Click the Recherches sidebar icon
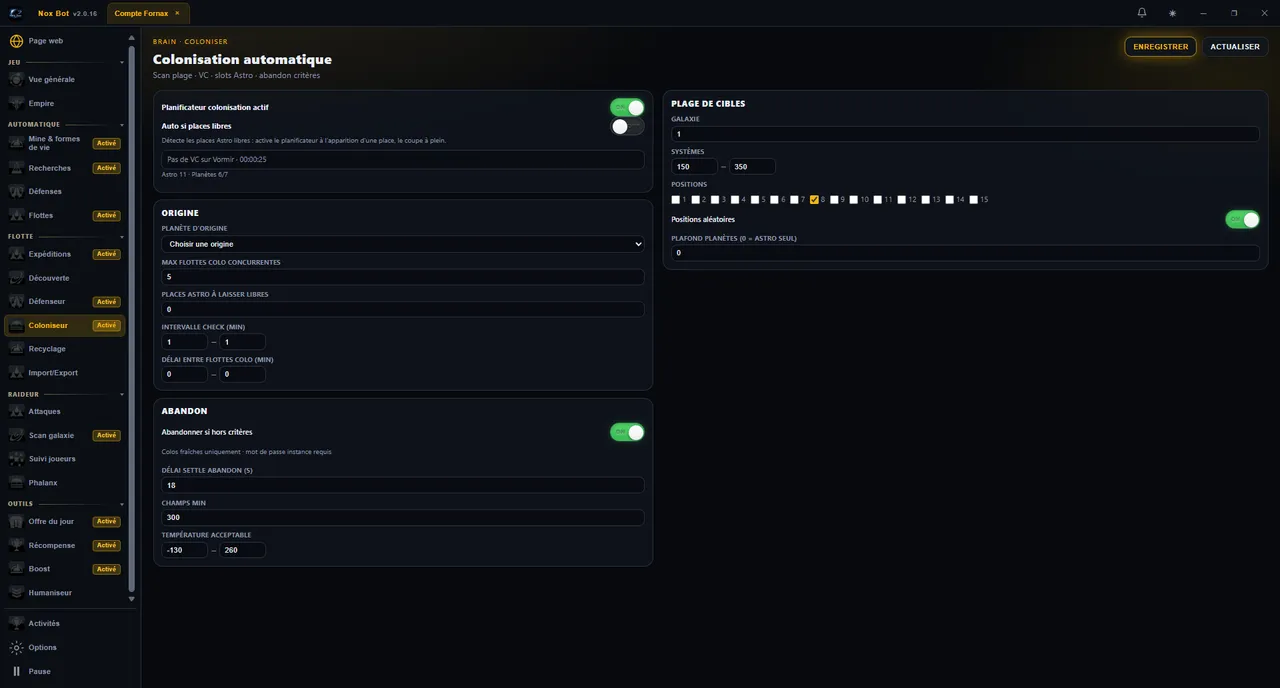This screenshot has height=688, width=1280. pyautogui.click(x=16, y=168)
